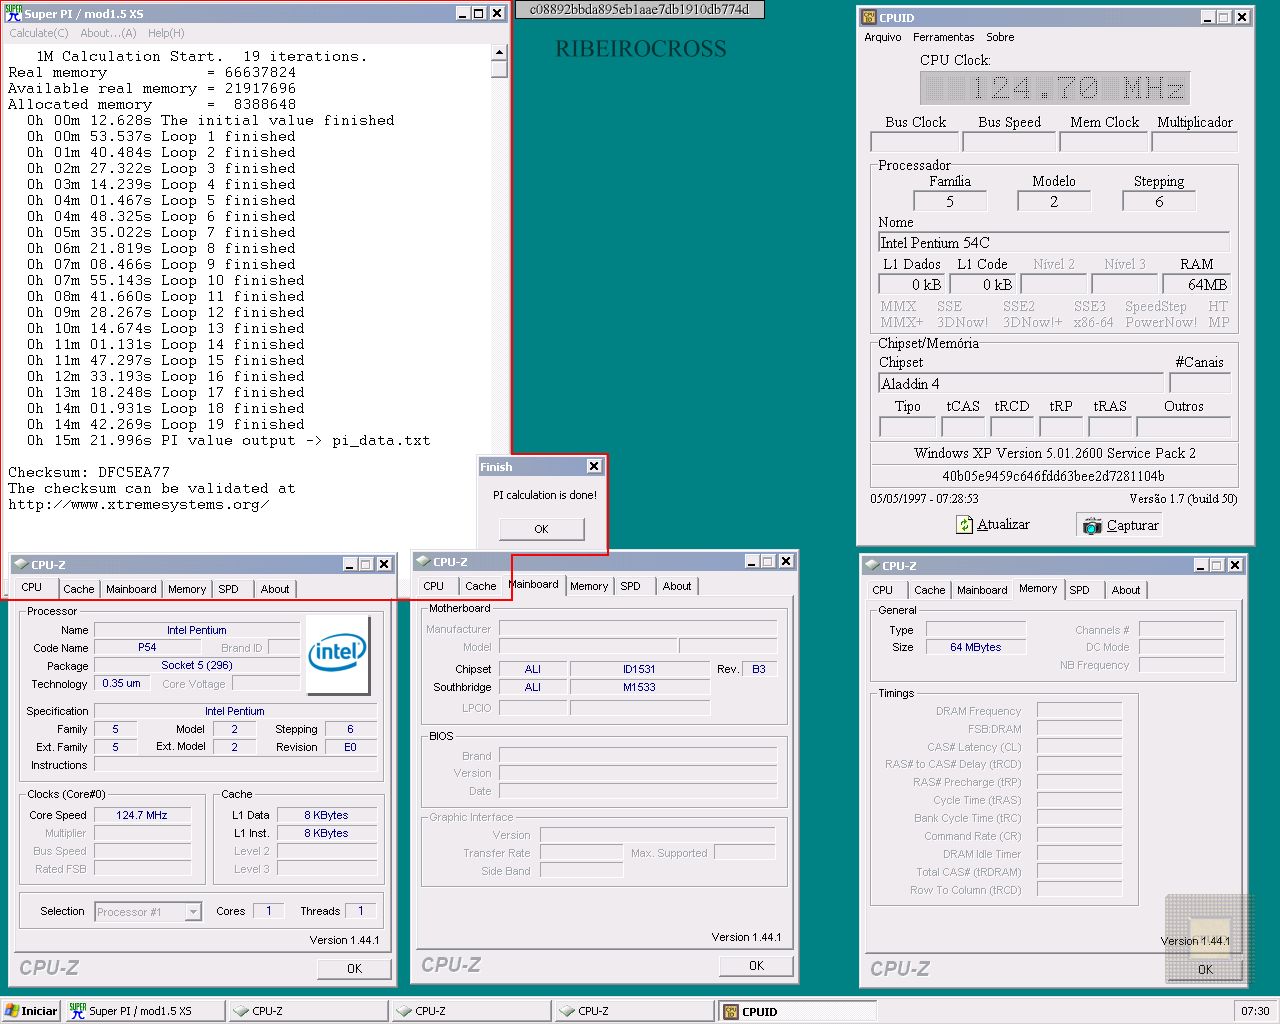Click the xtremesystems.org URL text

139,504
